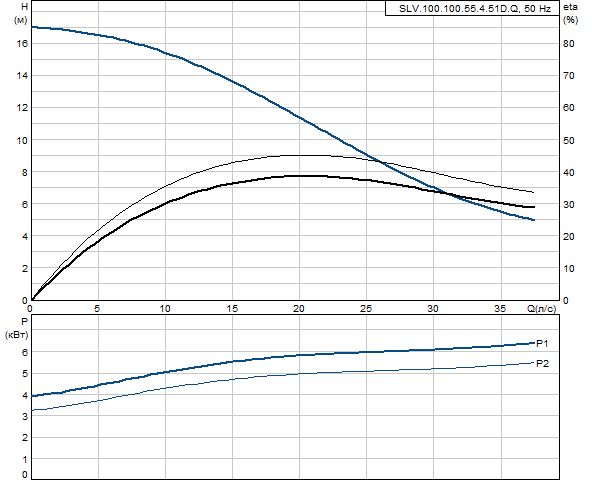Image resolution: width=592 pixels, height=480 pixels.
Task: Click the 2 tick on the H head axis
Action: click(x=25, y=269)
